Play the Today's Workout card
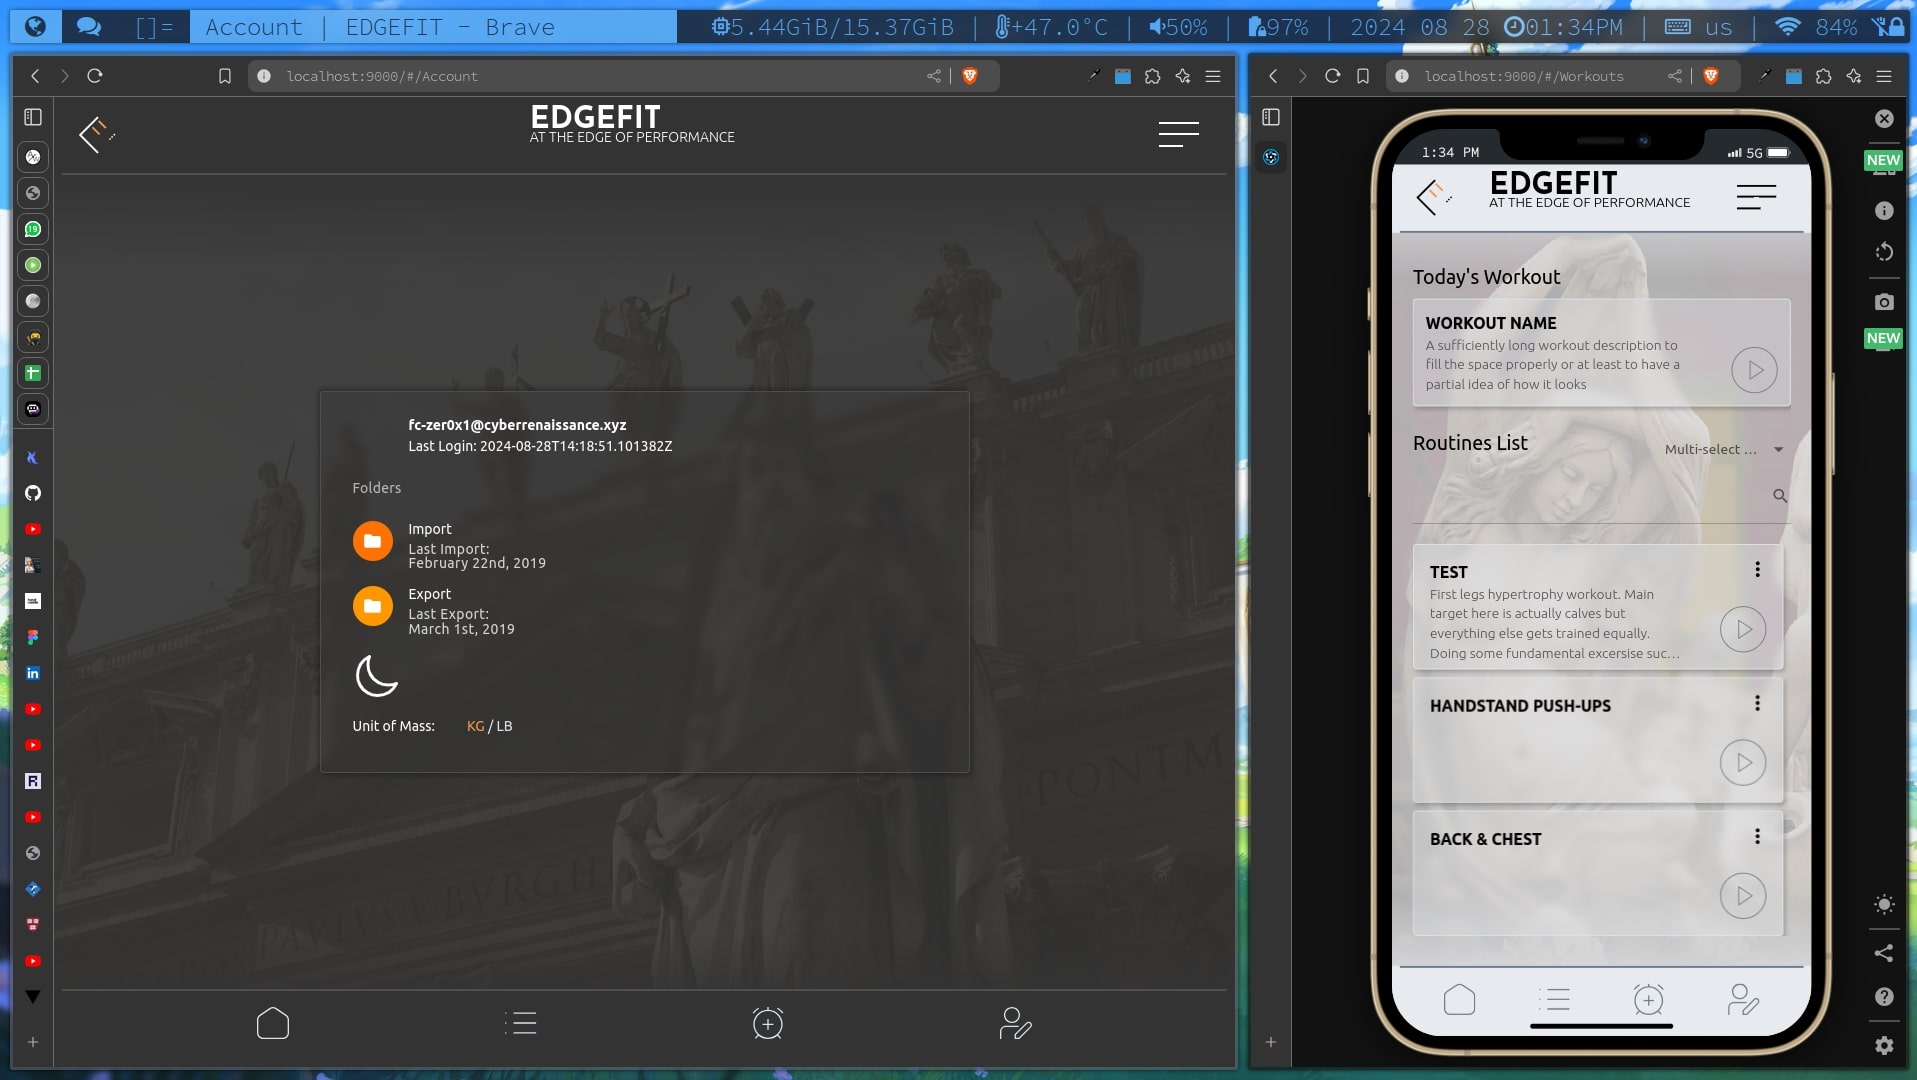This screenshot has height=1080, width=1917. (x=1754, y=370)
